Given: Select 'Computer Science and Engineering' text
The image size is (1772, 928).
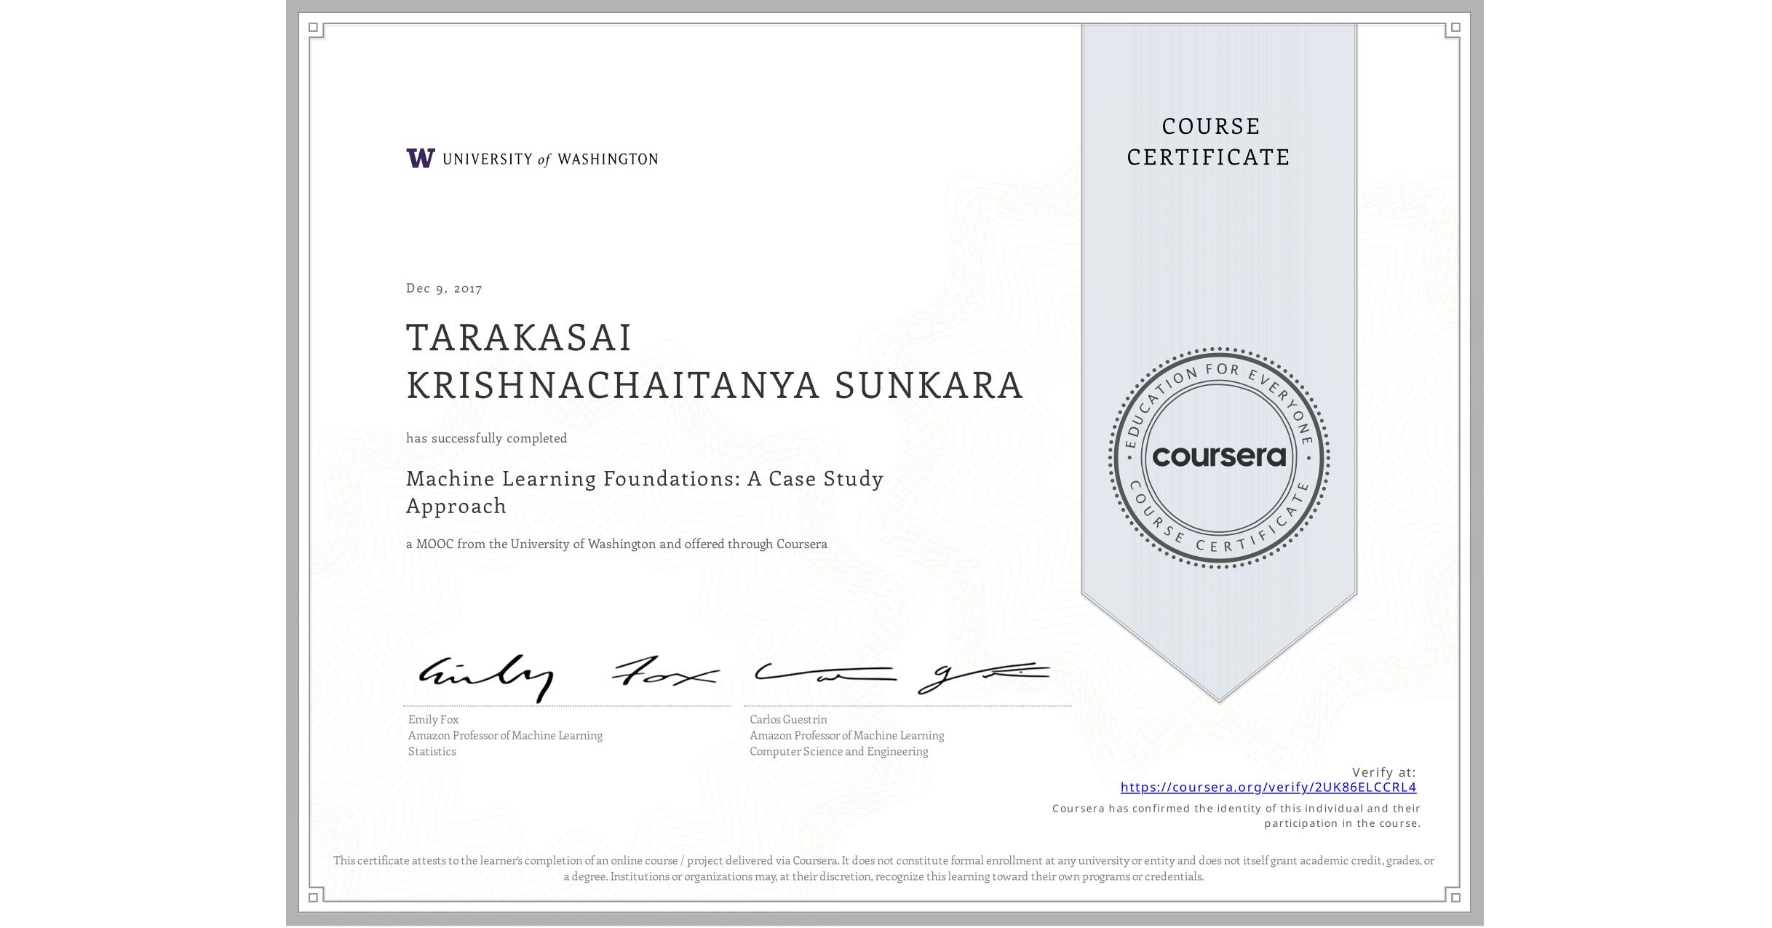Looking at the screenshot, I should pos(838,751).
